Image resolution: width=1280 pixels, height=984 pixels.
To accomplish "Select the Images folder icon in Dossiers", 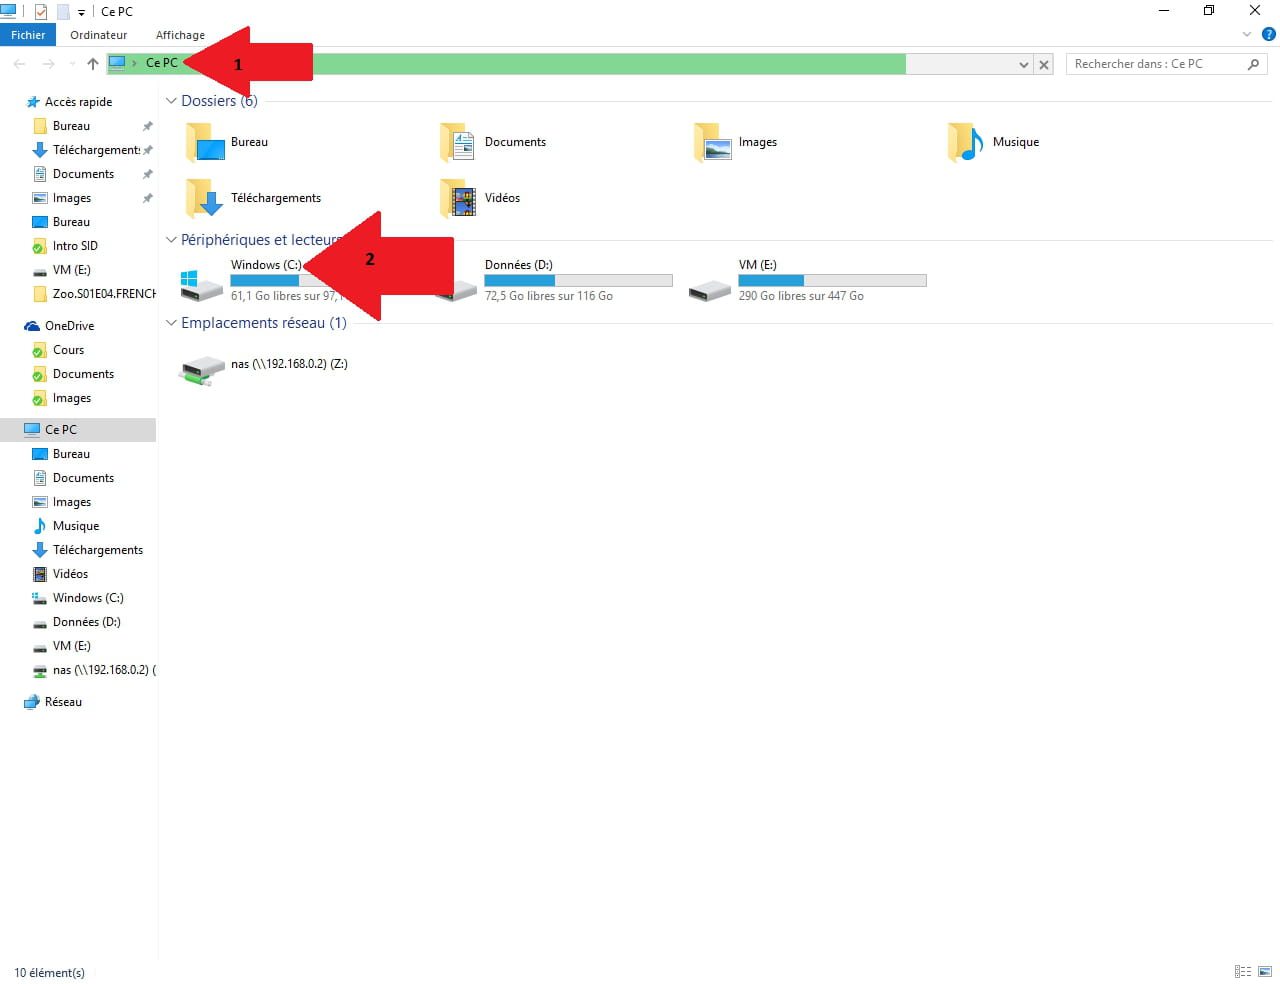I will tap(713, 142).
